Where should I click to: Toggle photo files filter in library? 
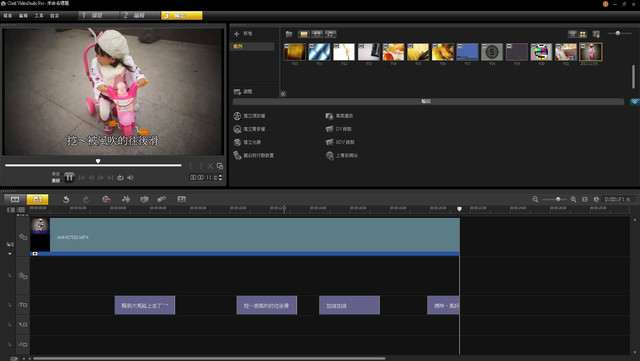coord(317,34)
